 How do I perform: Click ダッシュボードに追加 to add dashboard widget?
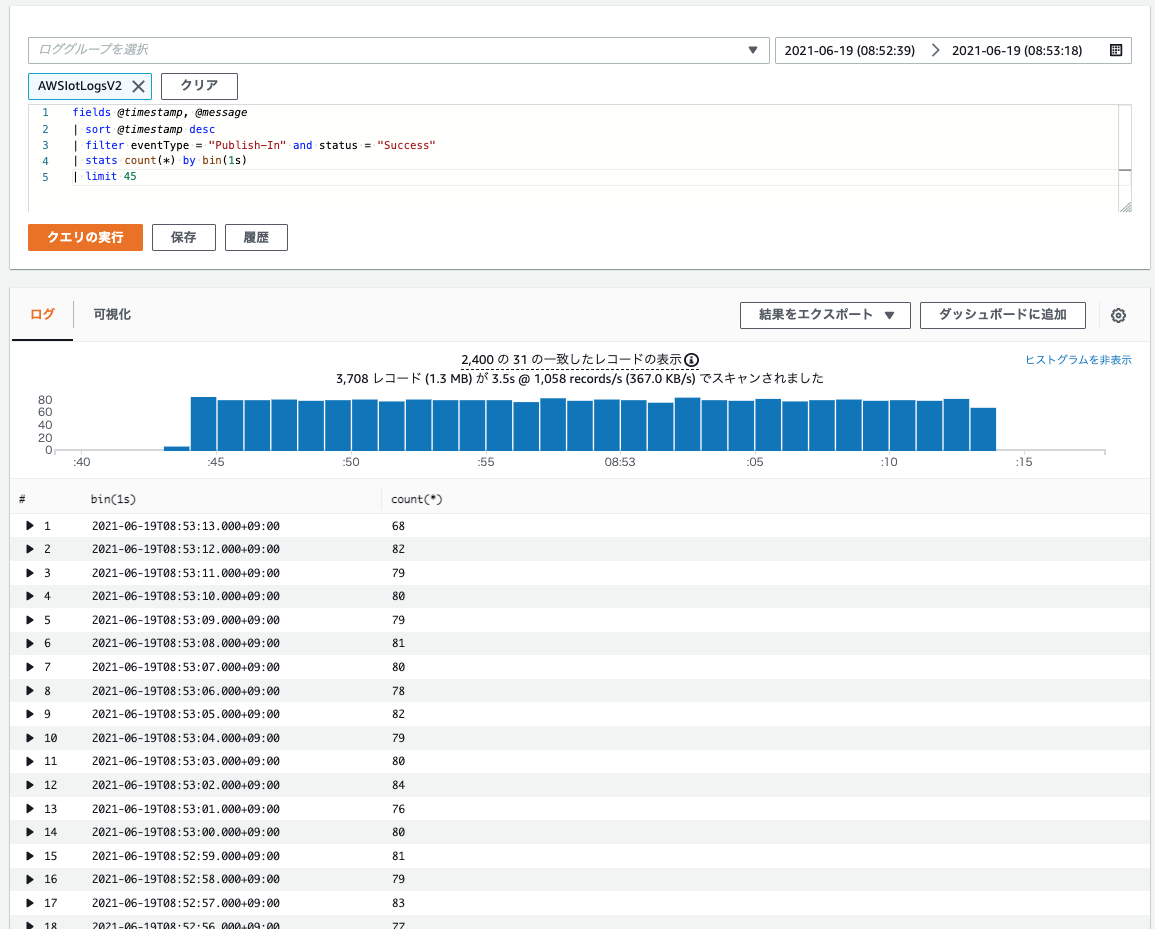click(x=1002, y=315)
